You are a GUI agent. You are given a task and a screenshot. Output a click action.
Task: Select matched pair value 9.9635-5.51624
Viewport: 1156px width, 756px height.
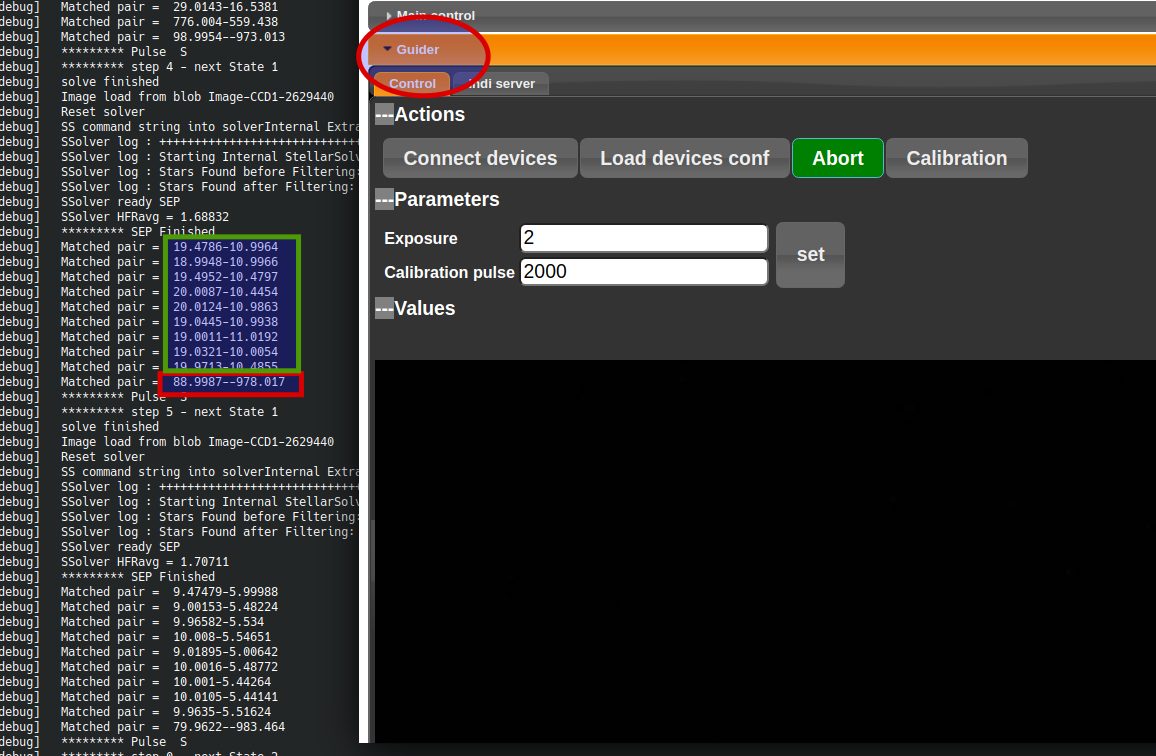[222, 712]
